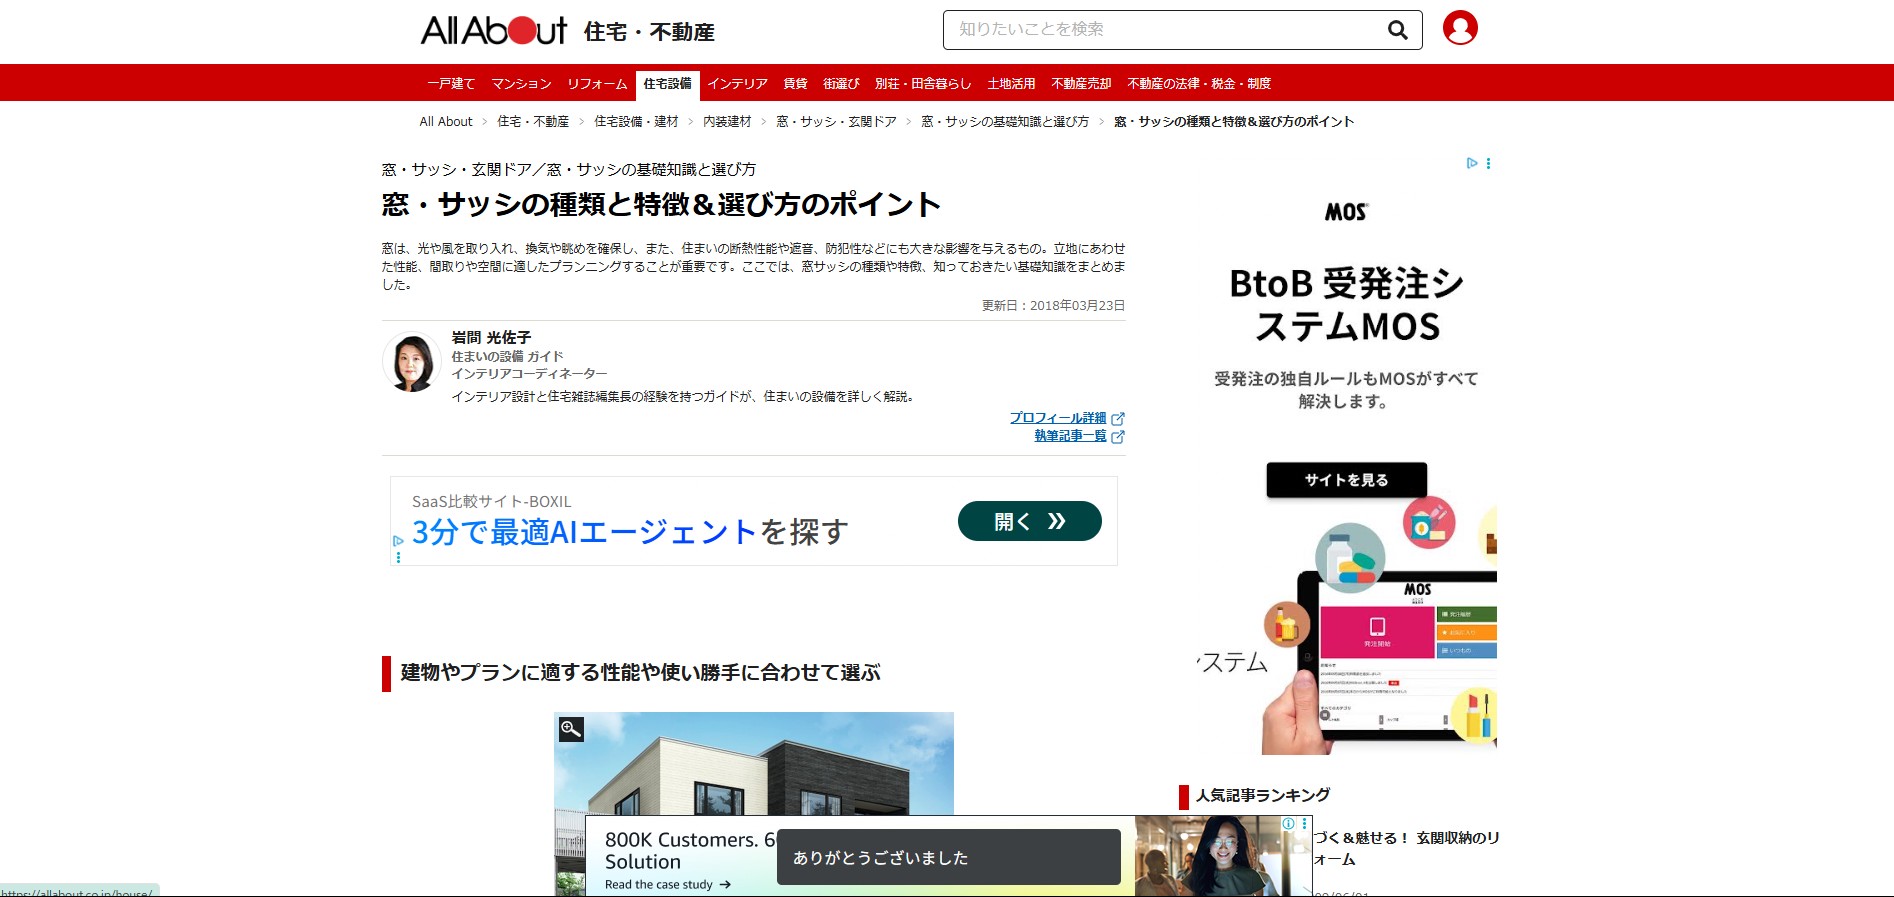Click the All About logo
This screenshot has width=1894, height=897.
(493, 30)
